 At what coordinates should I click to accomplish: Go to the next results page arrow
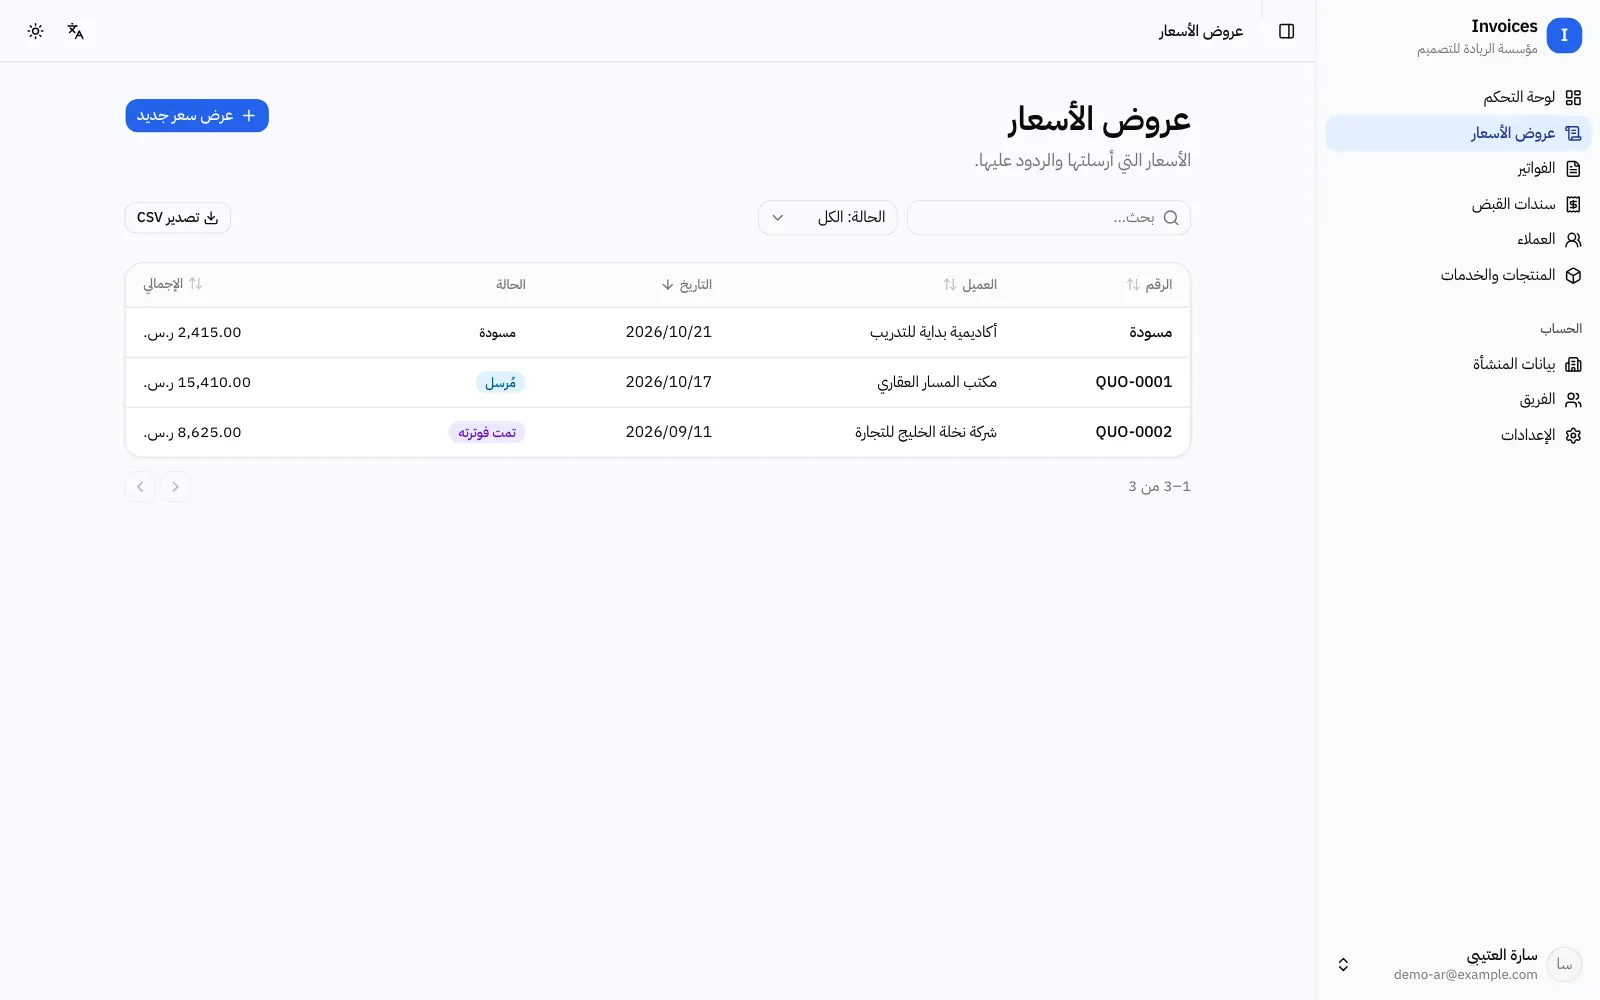(x=140, y=487)
